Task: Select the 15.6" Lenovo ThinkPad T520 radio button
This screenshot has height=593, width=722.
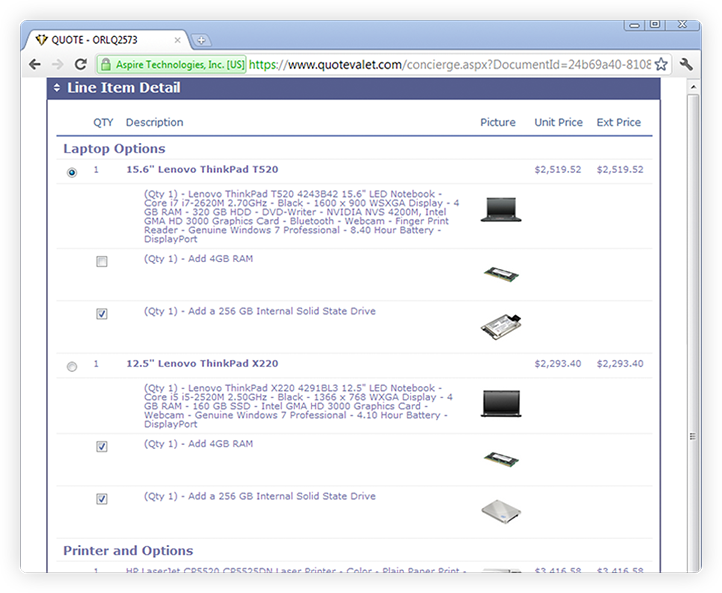Action: (x=72, y=172)
